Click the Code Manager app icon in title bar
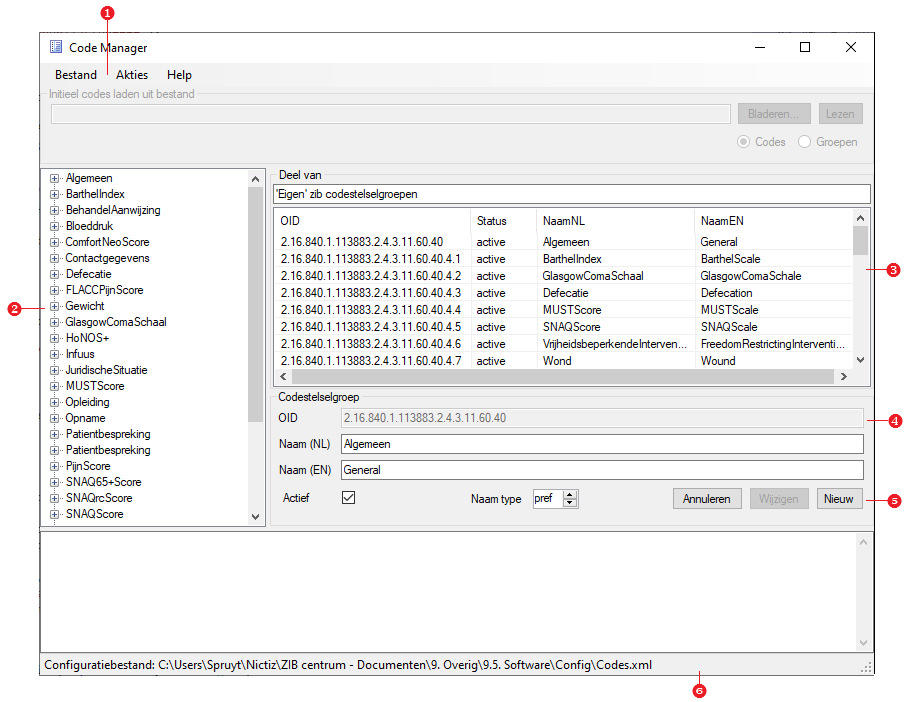This screenshot has width=909, height=702. click(x=56, y=47)
